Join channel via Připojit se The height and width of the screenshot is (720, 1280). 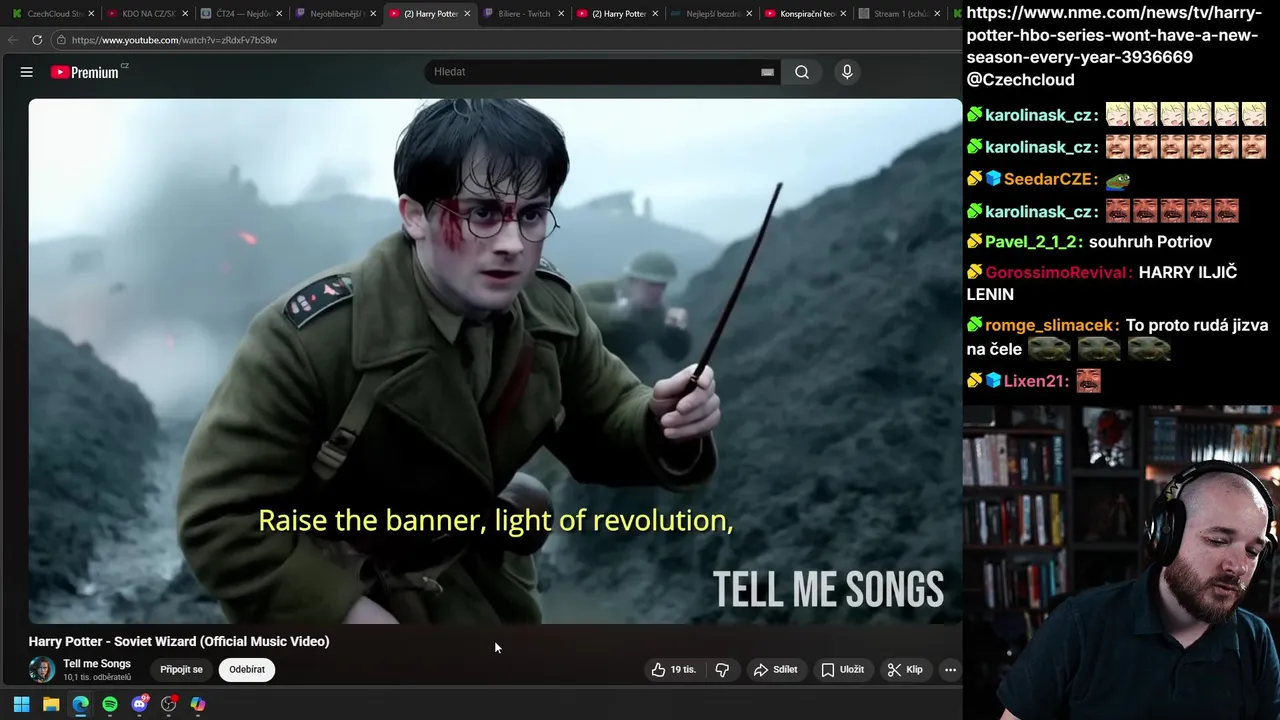(181, 670)
